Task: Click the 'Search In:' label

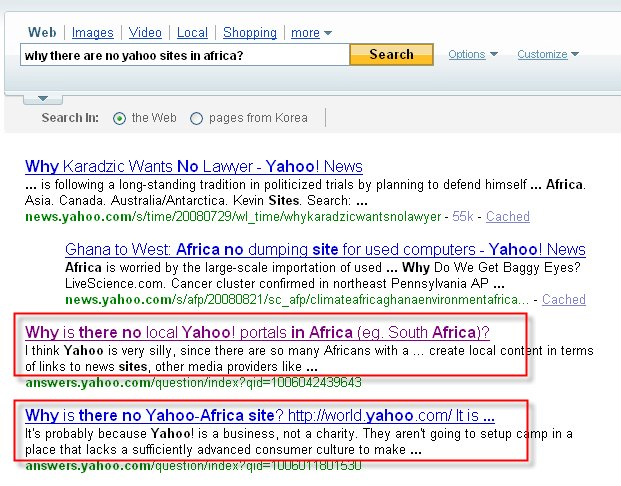Action: coord(70,118)
